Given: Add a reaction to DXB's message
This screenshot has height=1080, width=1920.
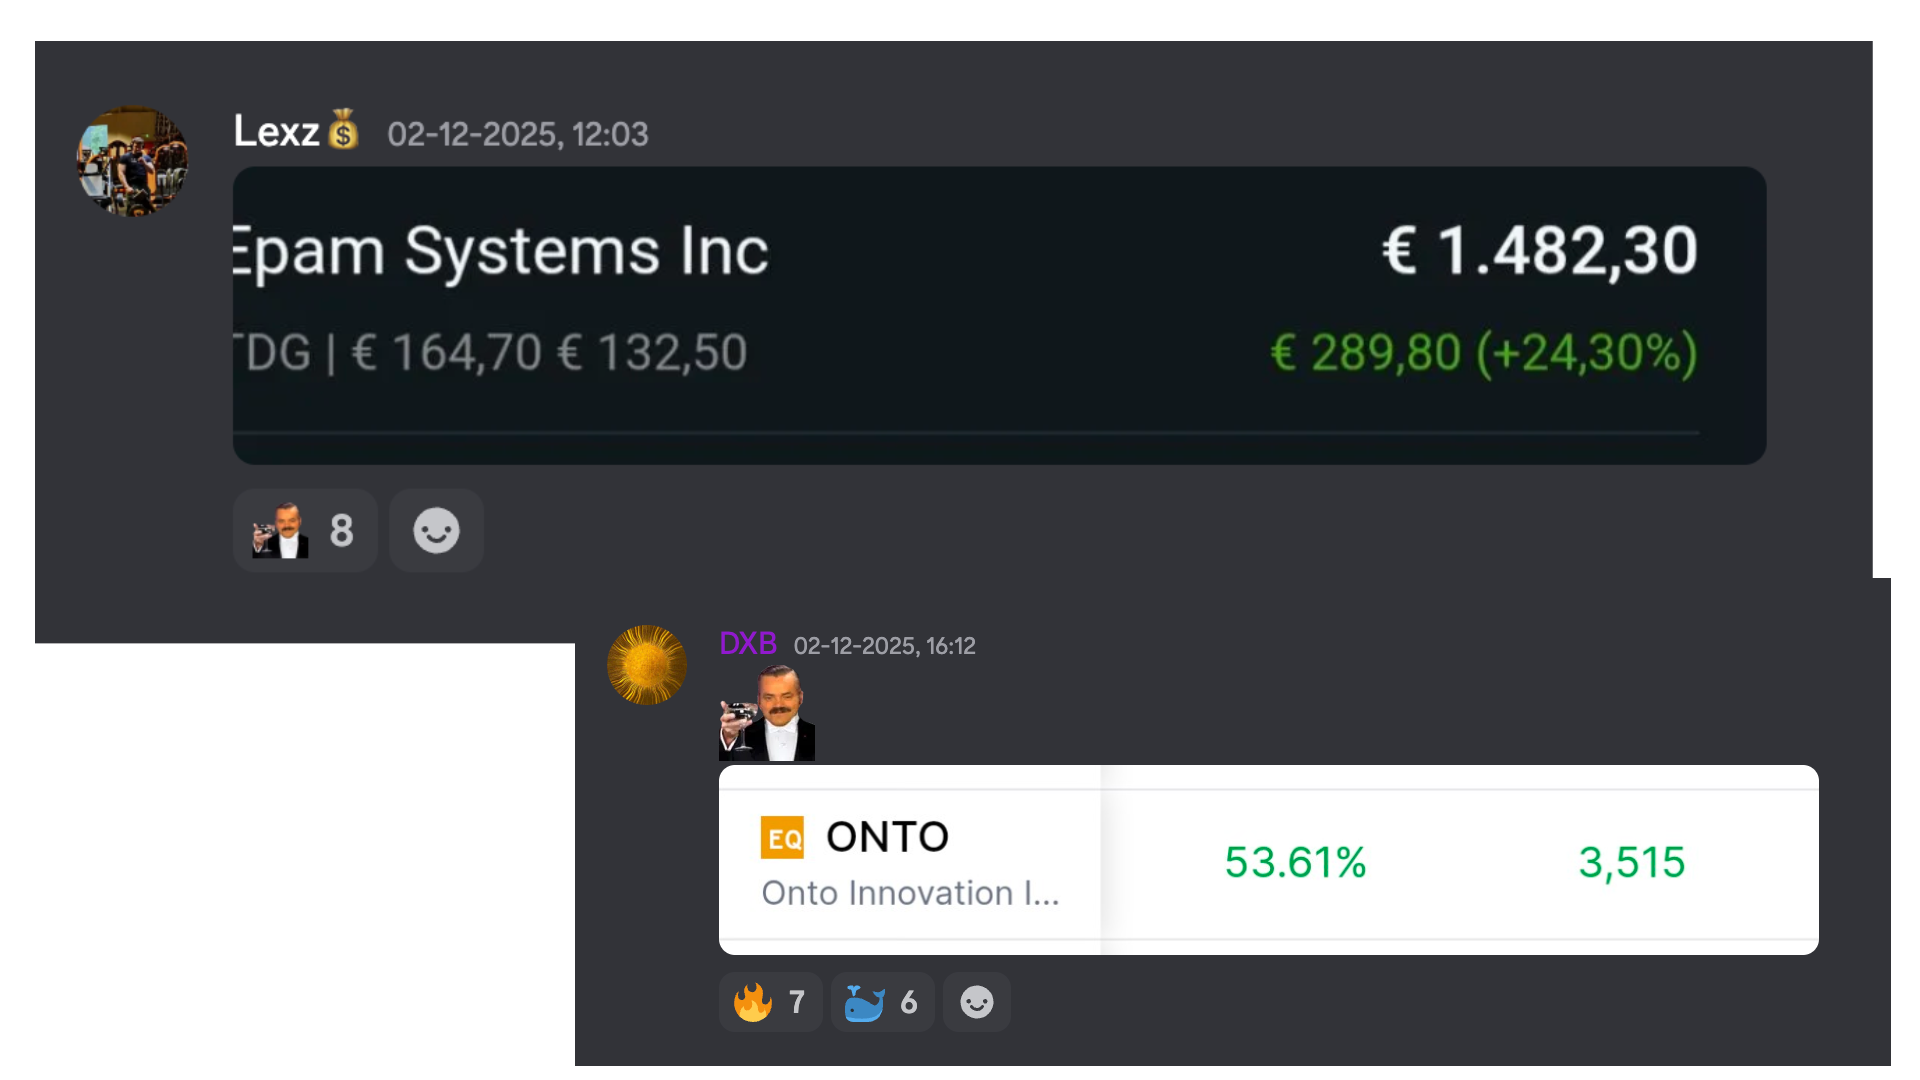Looking at the screenshot, I should (976, 1002).
